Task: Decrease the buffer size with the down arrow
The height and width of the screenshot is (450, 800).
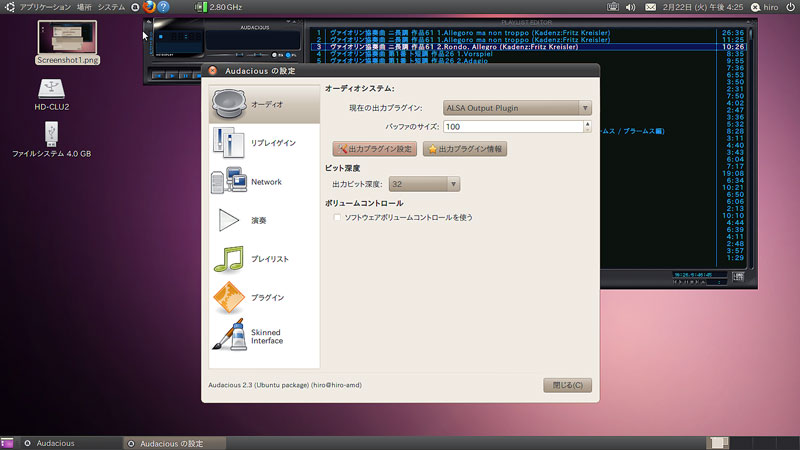Action: click(587, 130)
